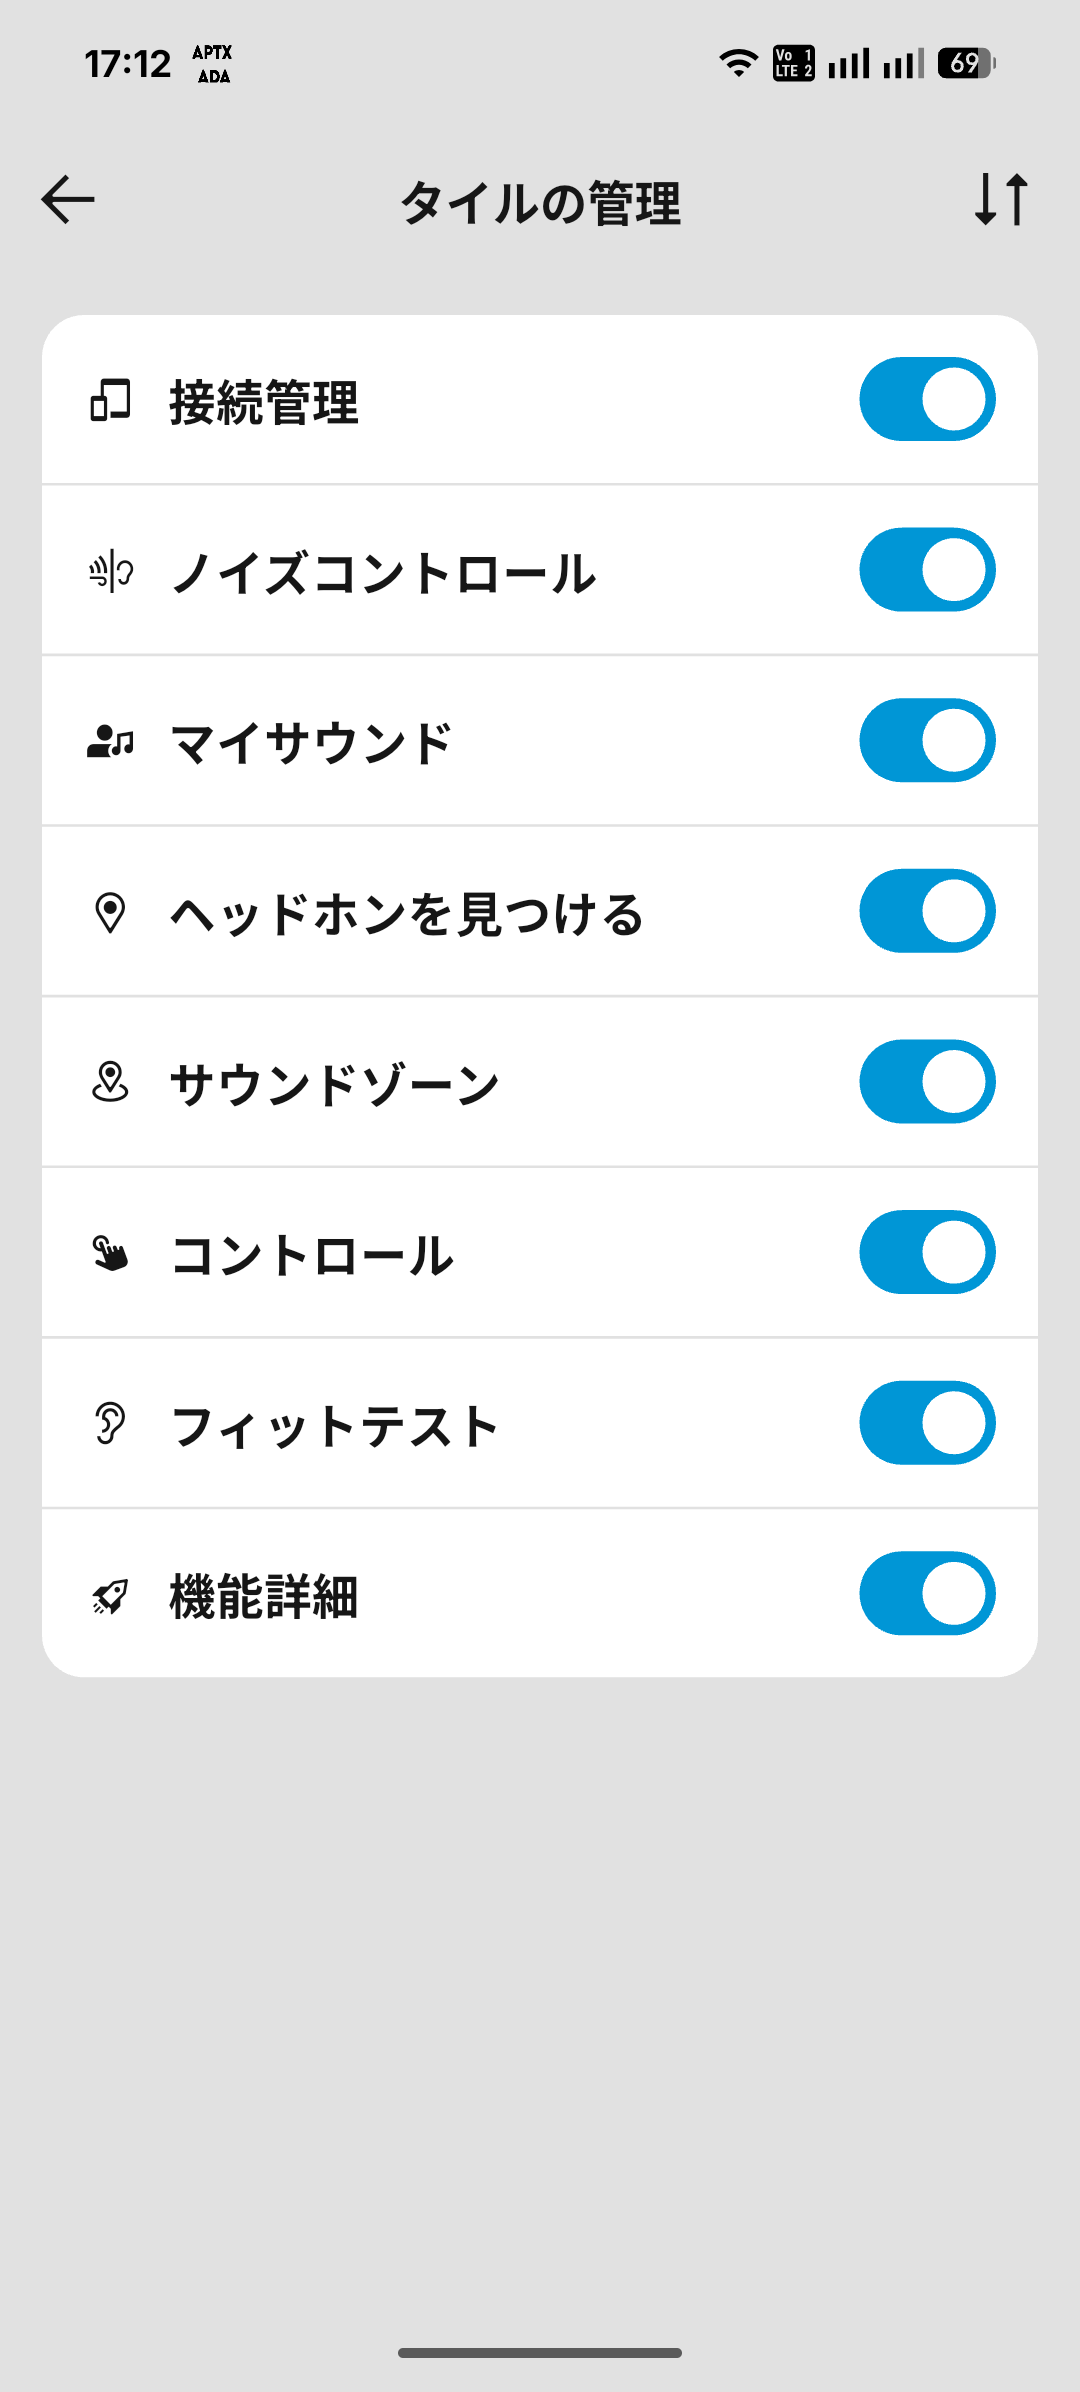Toggle the フィットテスト switch

(927, 1423)
